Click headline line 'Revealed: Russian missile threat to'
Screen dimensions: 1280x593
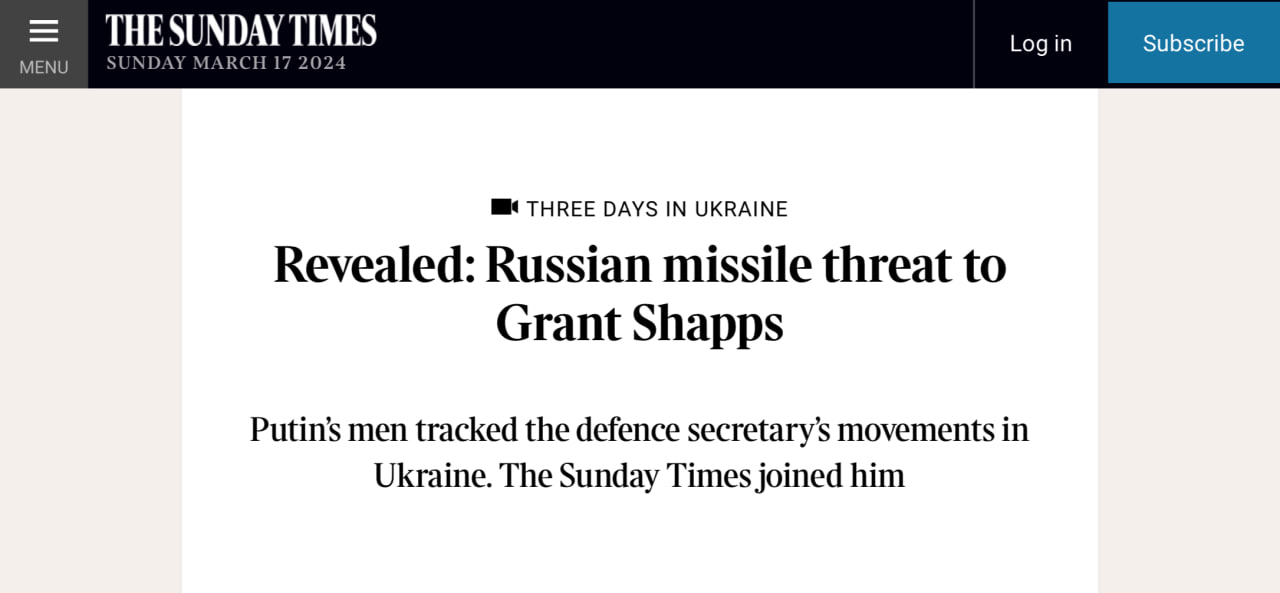640,265
